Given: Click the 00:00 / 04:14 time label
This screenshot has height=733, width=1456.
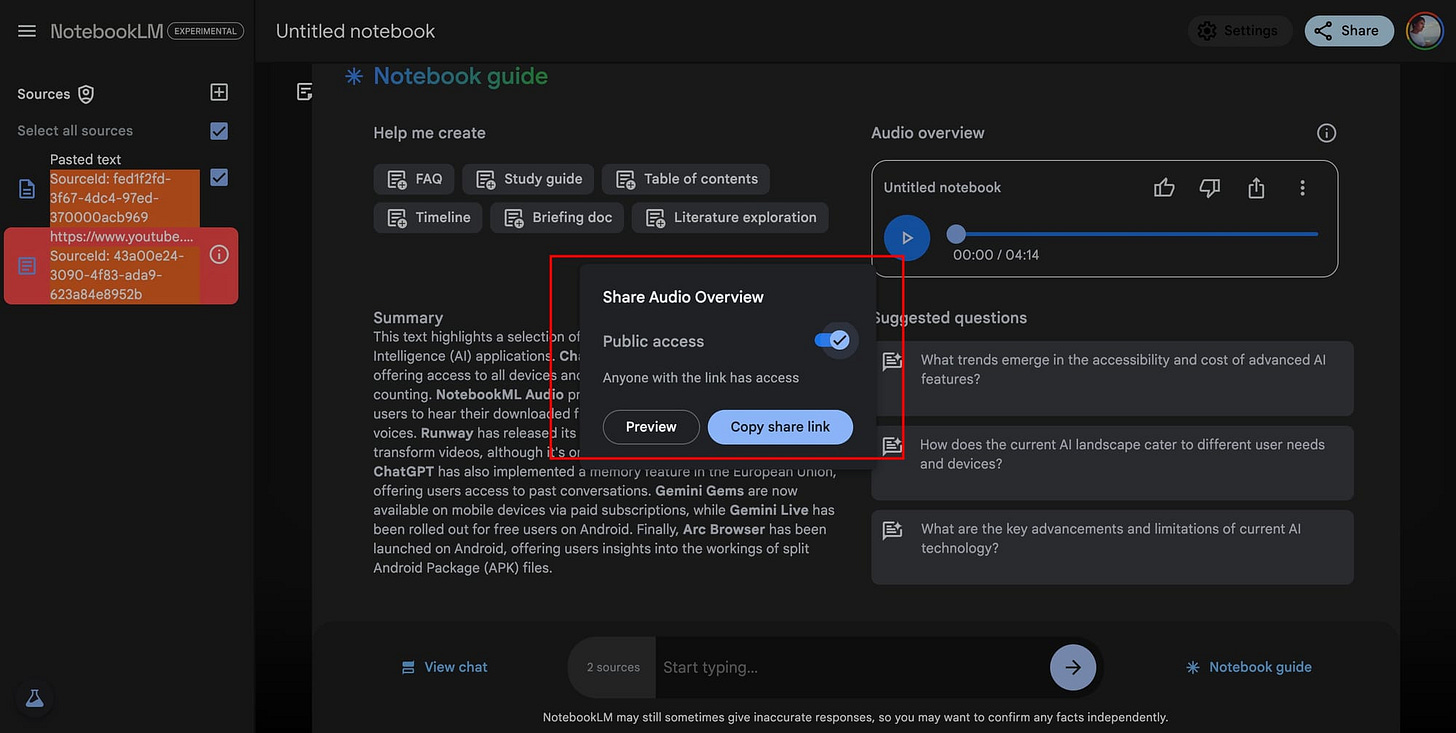Looking at the screenshot, I should [996, 255].
